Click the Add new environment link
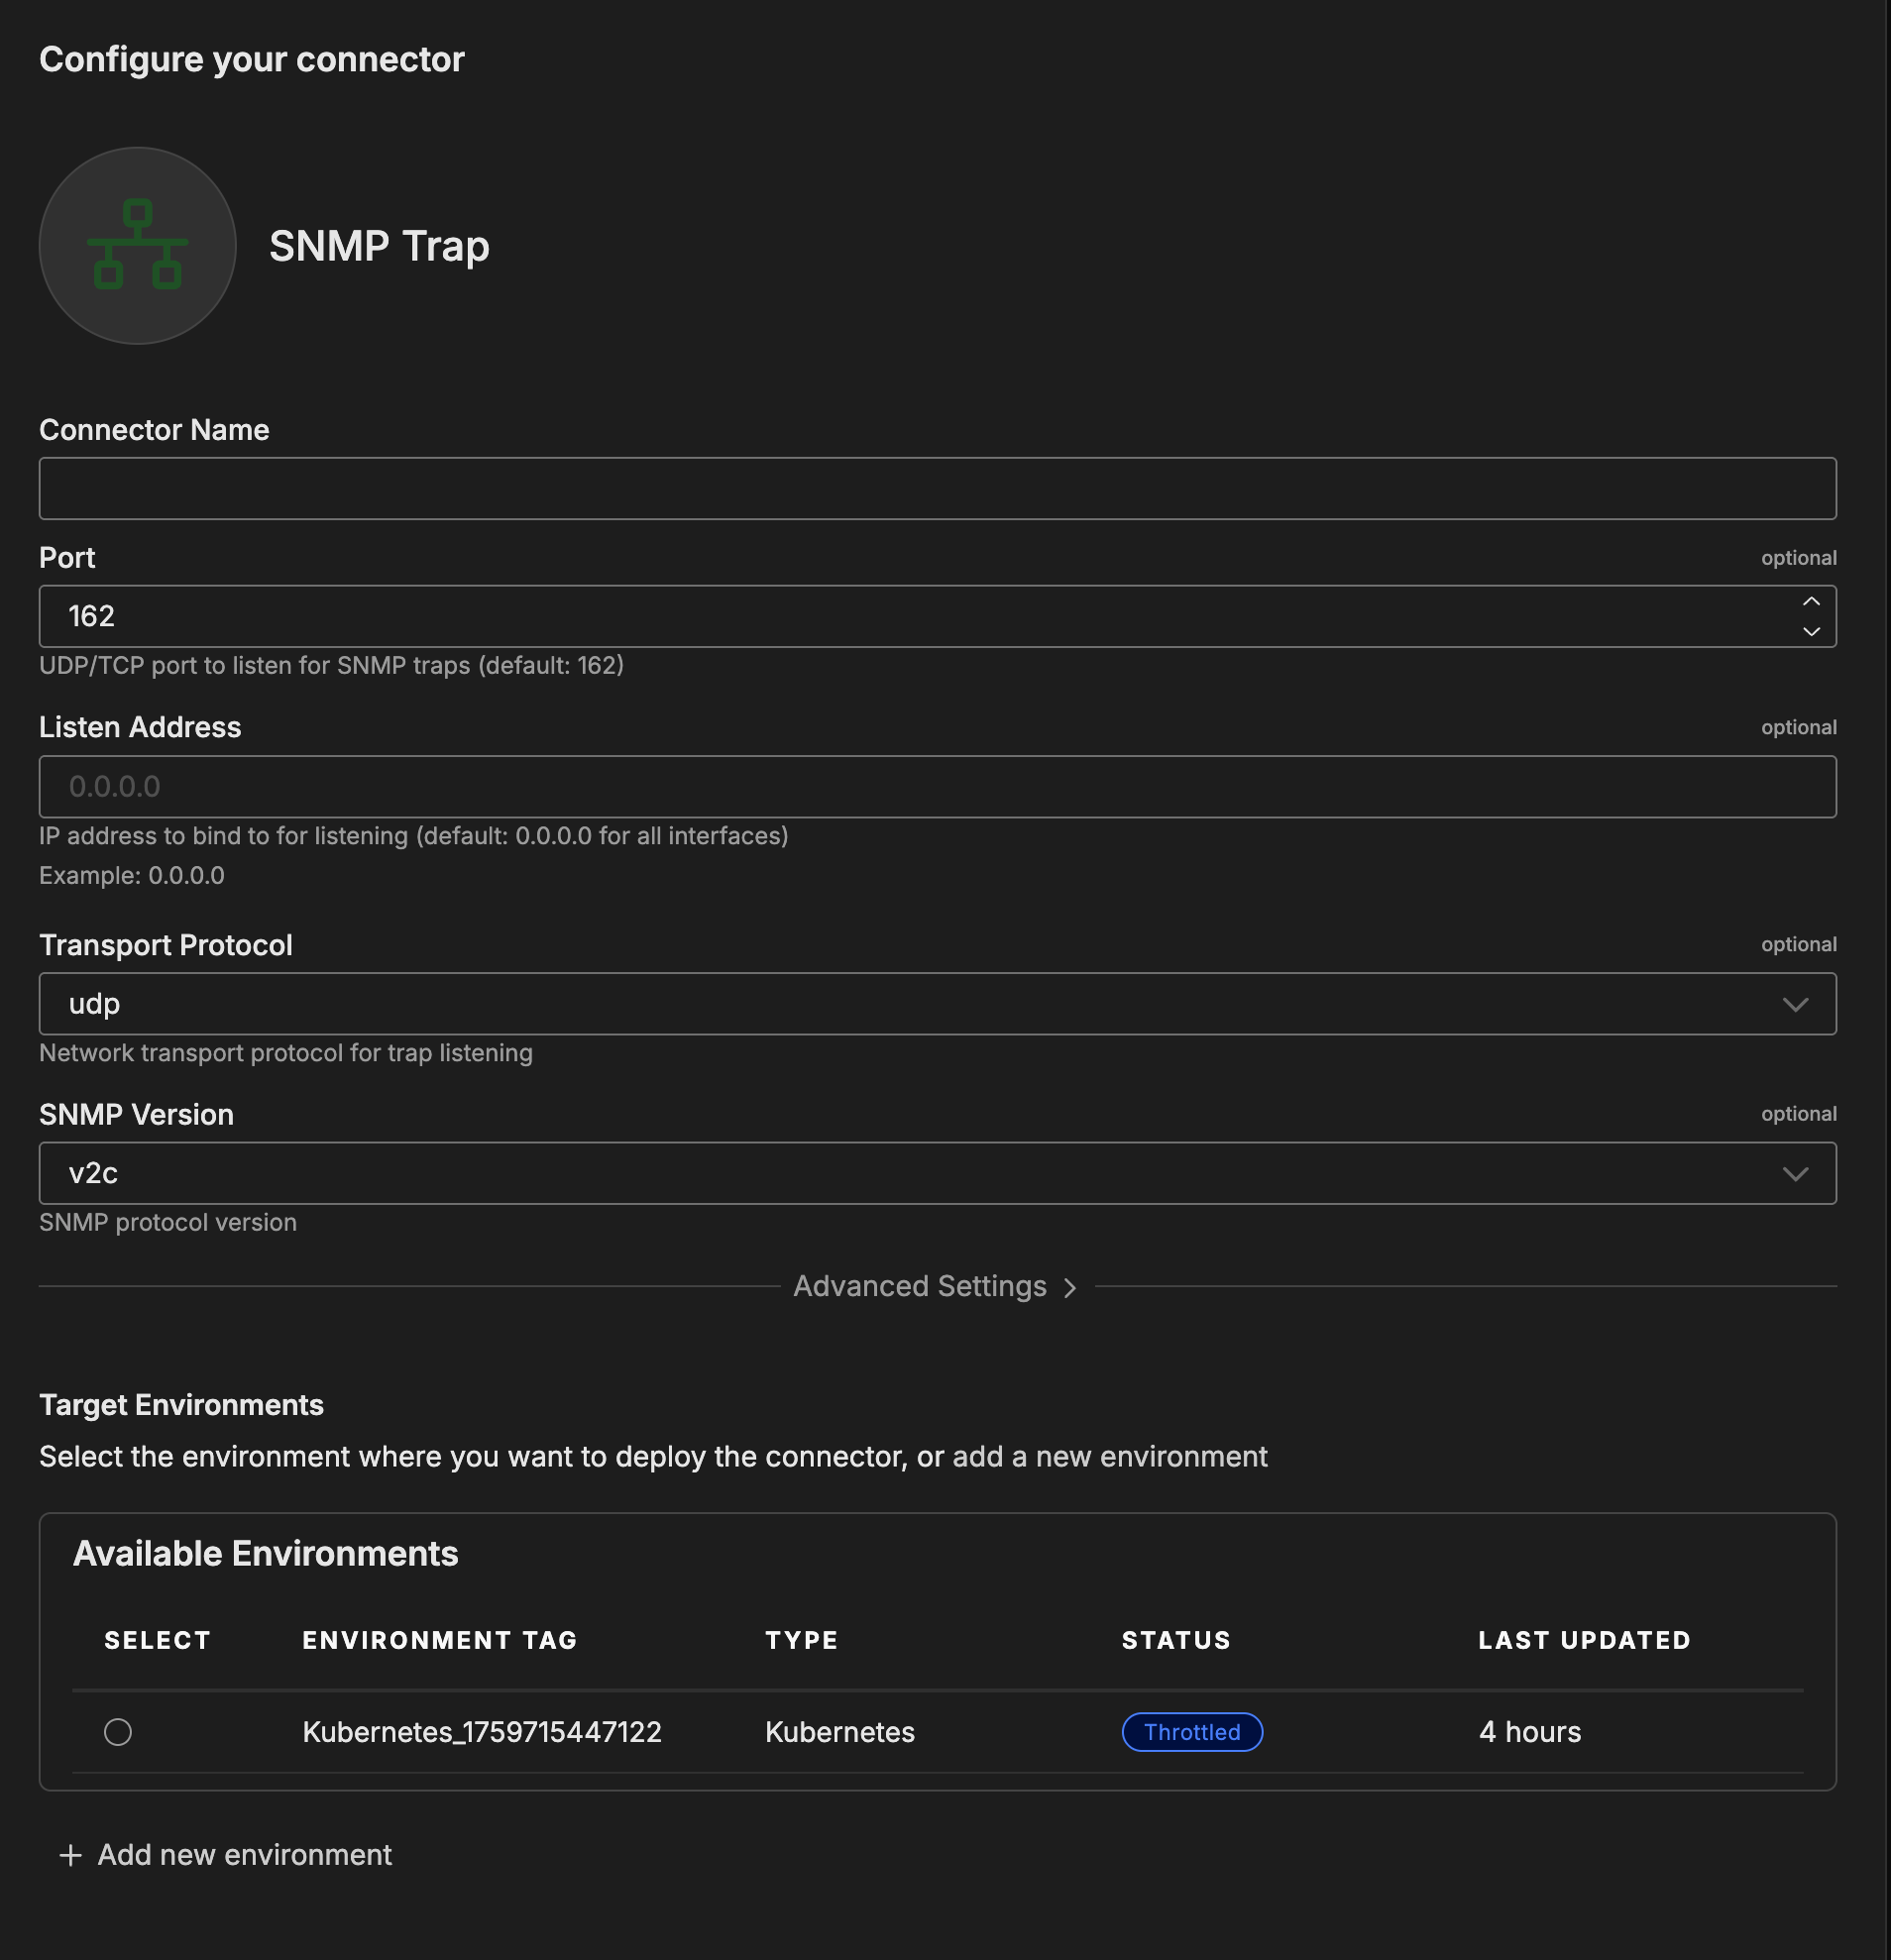 244,1855
